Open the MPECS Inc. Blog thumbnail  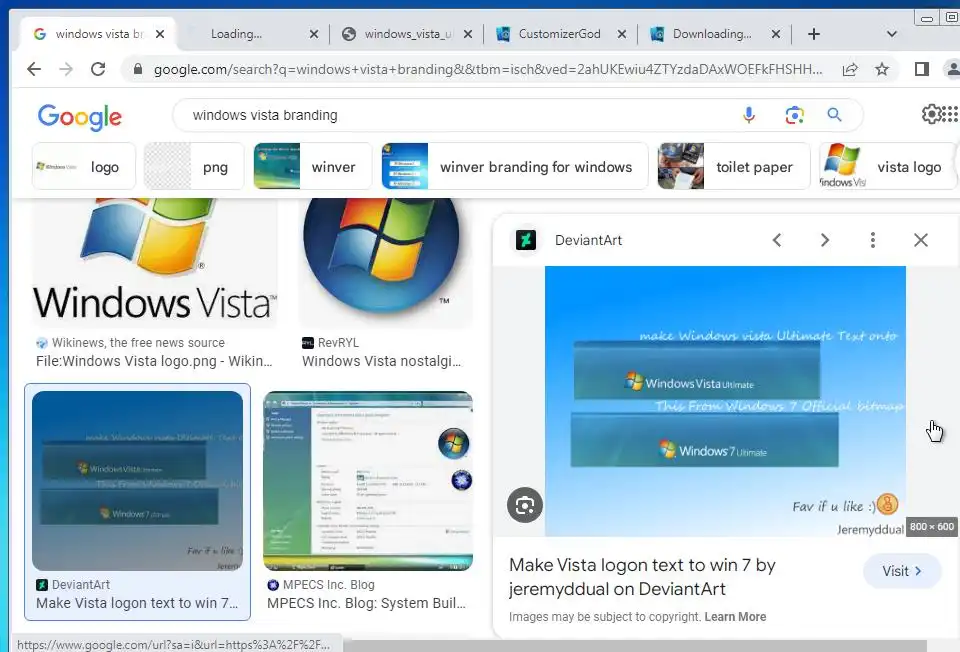368,481
